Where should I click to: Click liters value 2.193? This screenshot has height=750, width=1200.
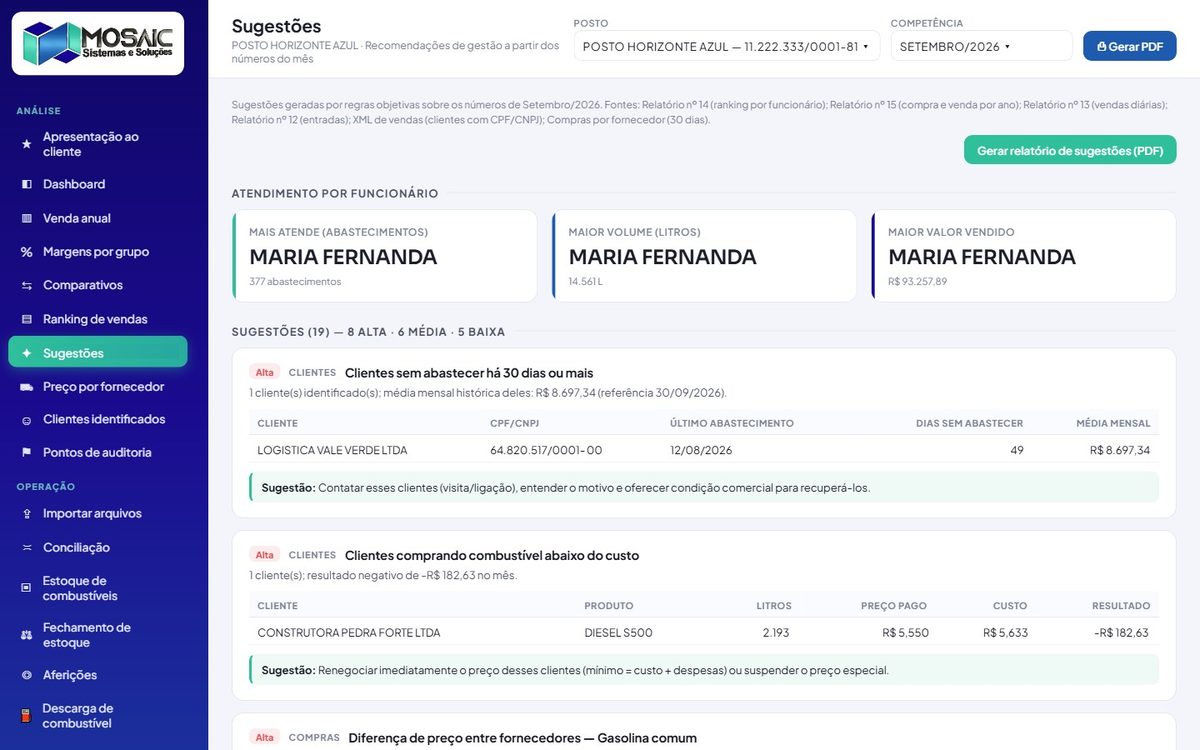tap(776, 633)
